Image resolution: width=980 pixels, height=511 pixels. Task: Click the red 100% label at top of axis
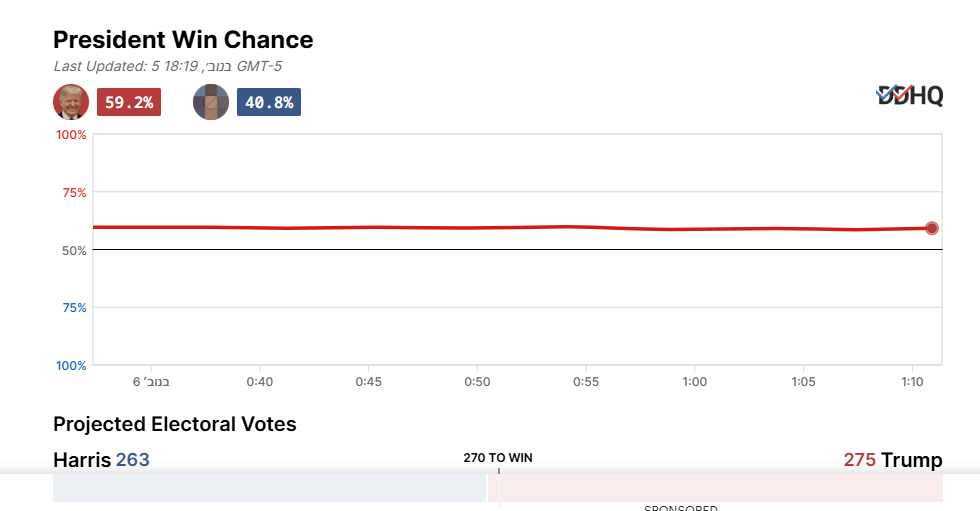pos(71,134)
